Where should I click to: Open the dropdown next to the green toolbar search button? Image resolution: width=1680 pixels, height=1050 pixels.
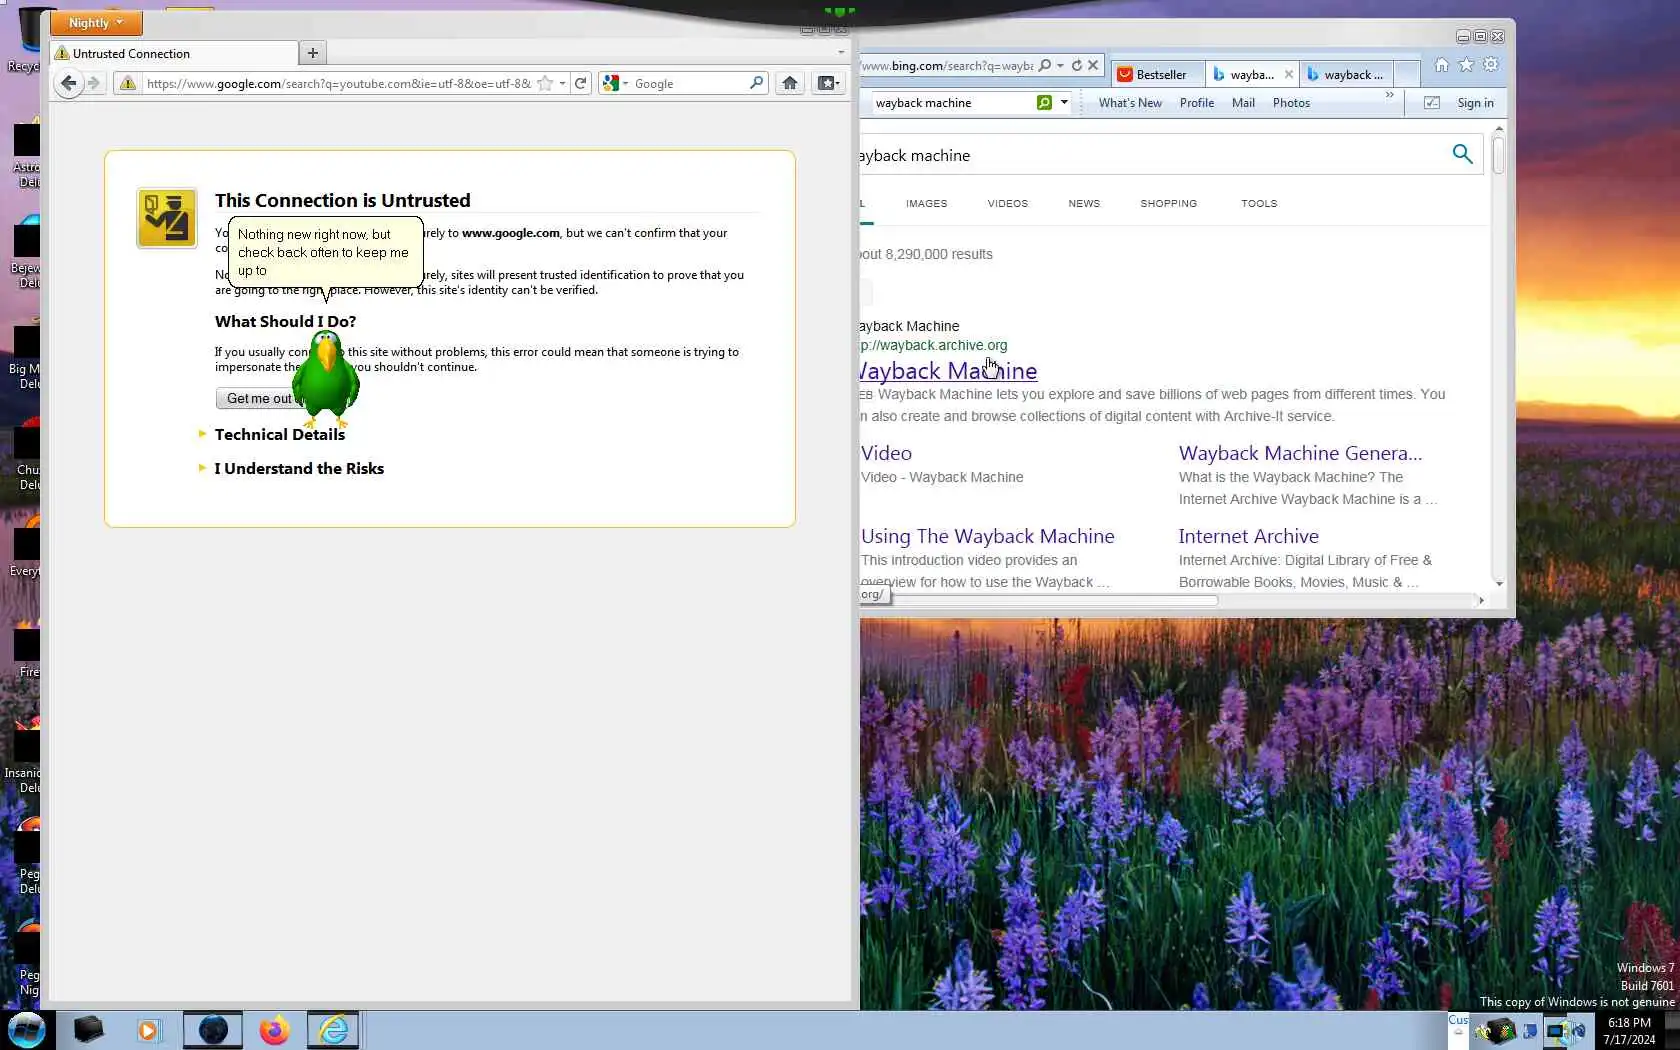1064,102
